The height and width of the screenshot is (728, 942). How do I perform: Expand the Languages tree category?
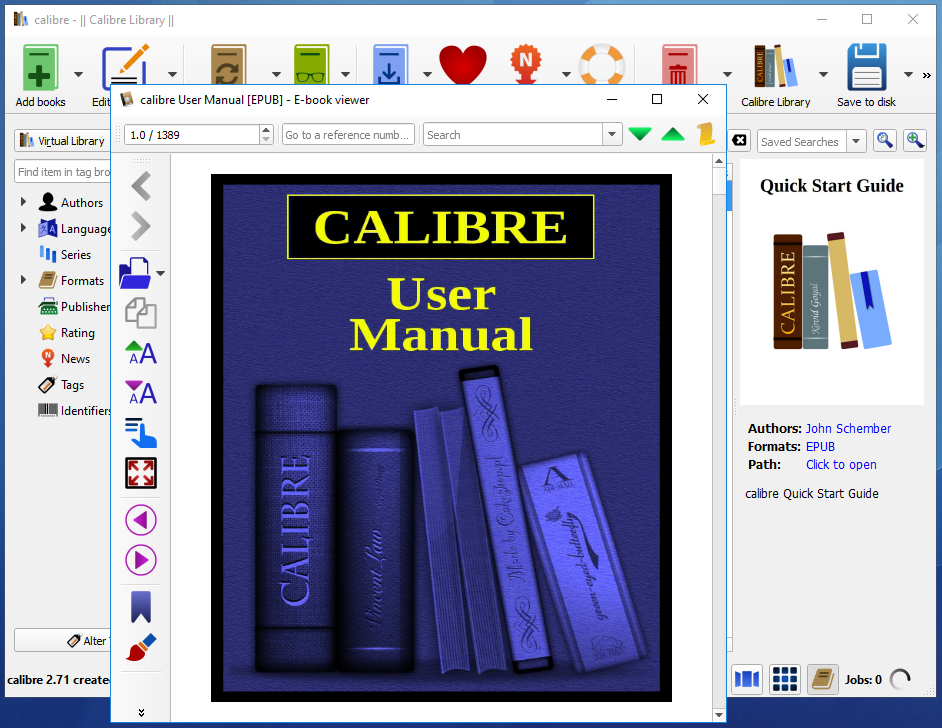[23, 228]
